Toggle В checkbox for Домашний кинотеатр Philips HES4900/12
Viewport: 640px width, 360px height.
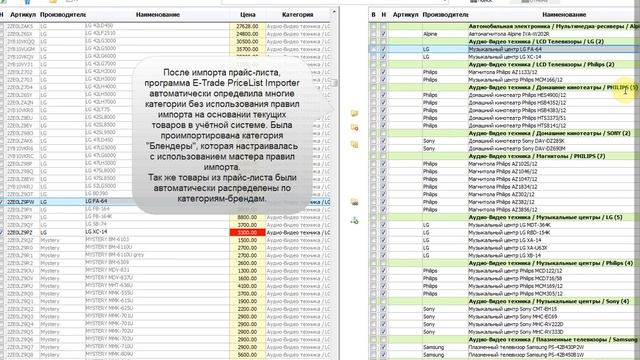373,95
